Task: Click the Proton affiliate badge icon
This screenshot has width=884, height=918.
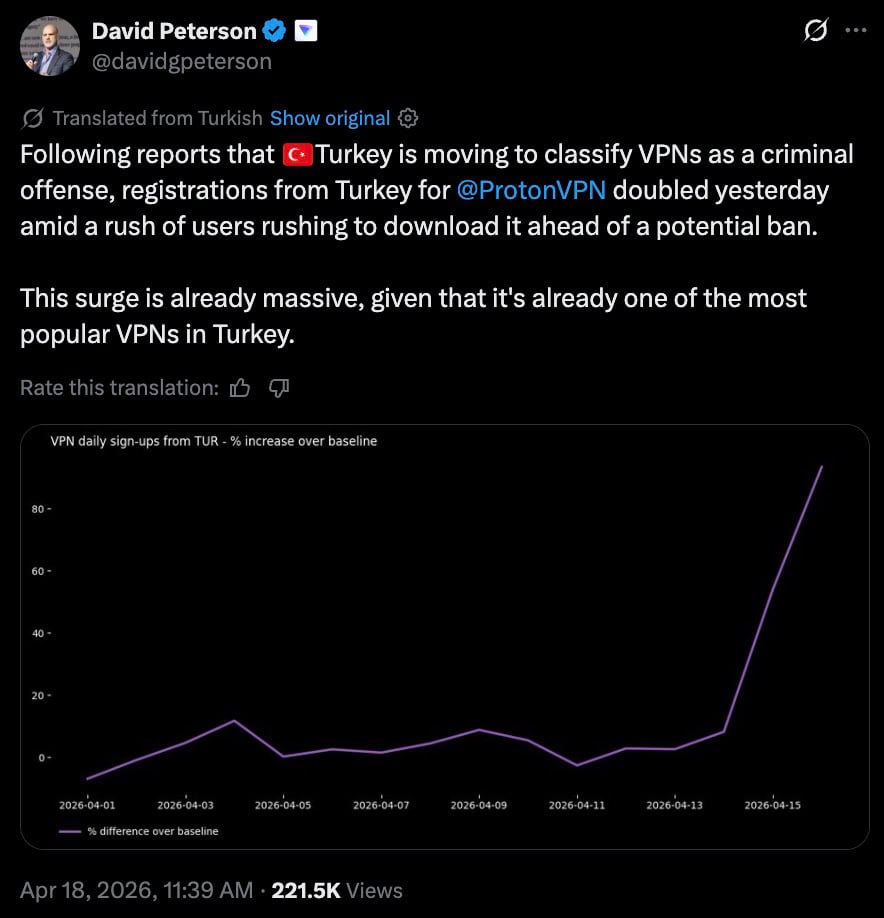Action: pos(306,31)
